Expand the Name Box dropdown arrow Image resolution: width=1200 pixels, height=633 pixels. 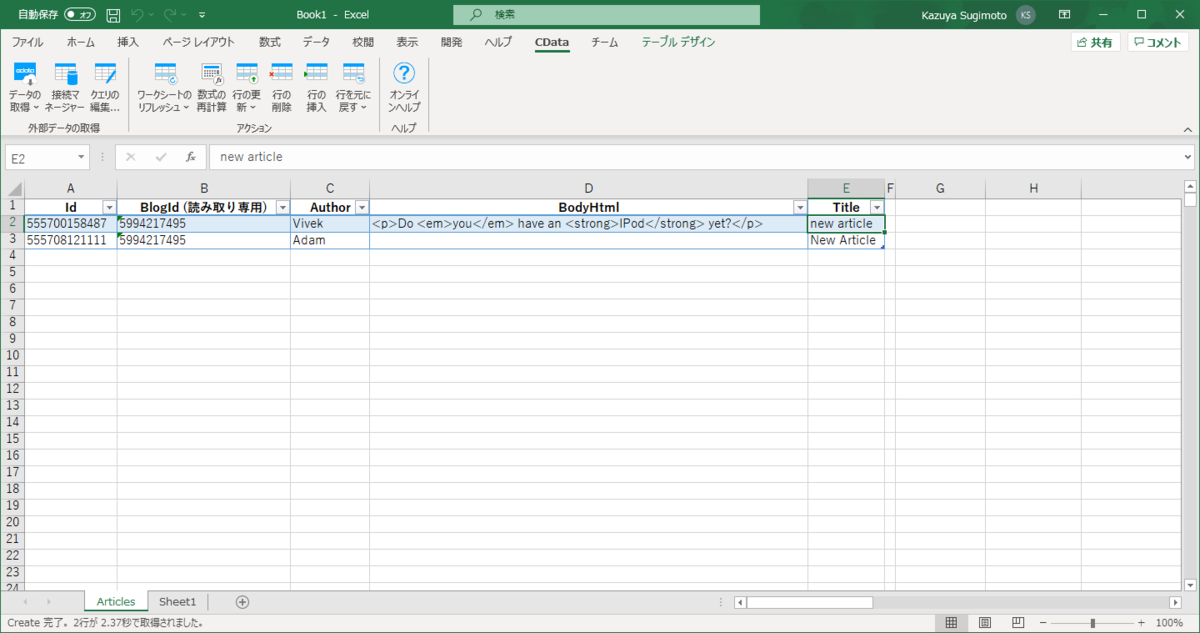81,157
